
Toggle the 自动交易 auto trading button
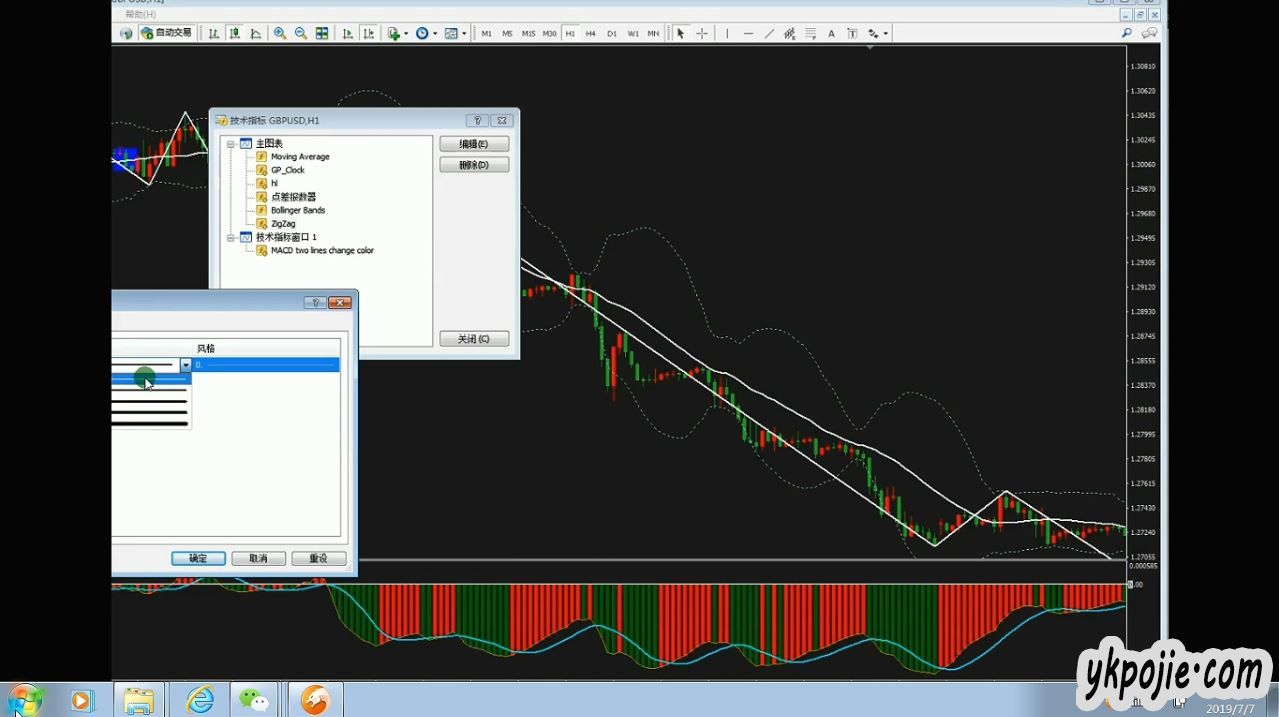pos(166,33)
